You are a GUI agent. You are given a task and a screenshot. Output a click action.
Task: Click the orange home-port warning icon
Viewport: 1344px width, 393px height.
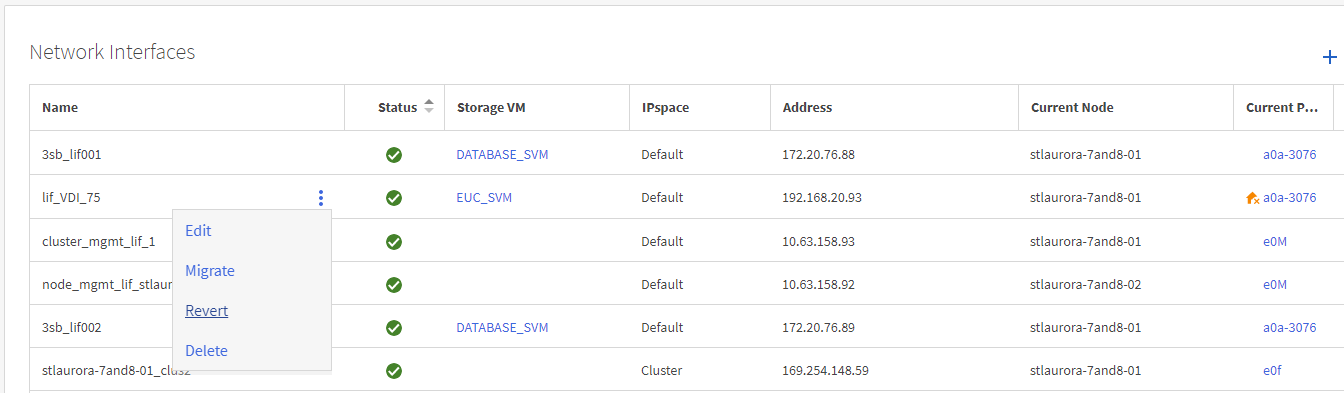1252,198
